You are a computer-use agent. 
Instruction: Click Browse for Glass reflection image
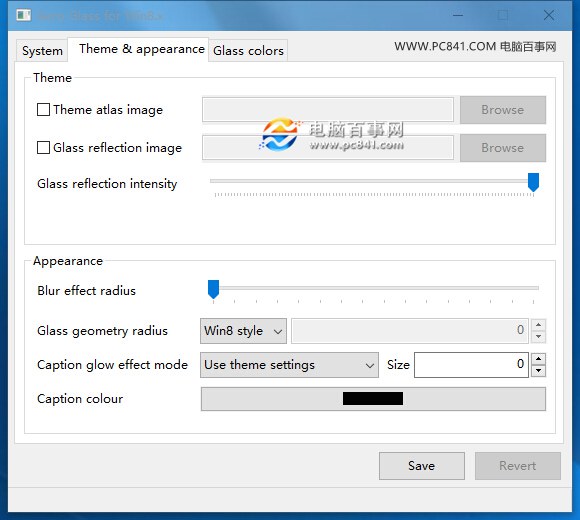(x=503, y=148)
